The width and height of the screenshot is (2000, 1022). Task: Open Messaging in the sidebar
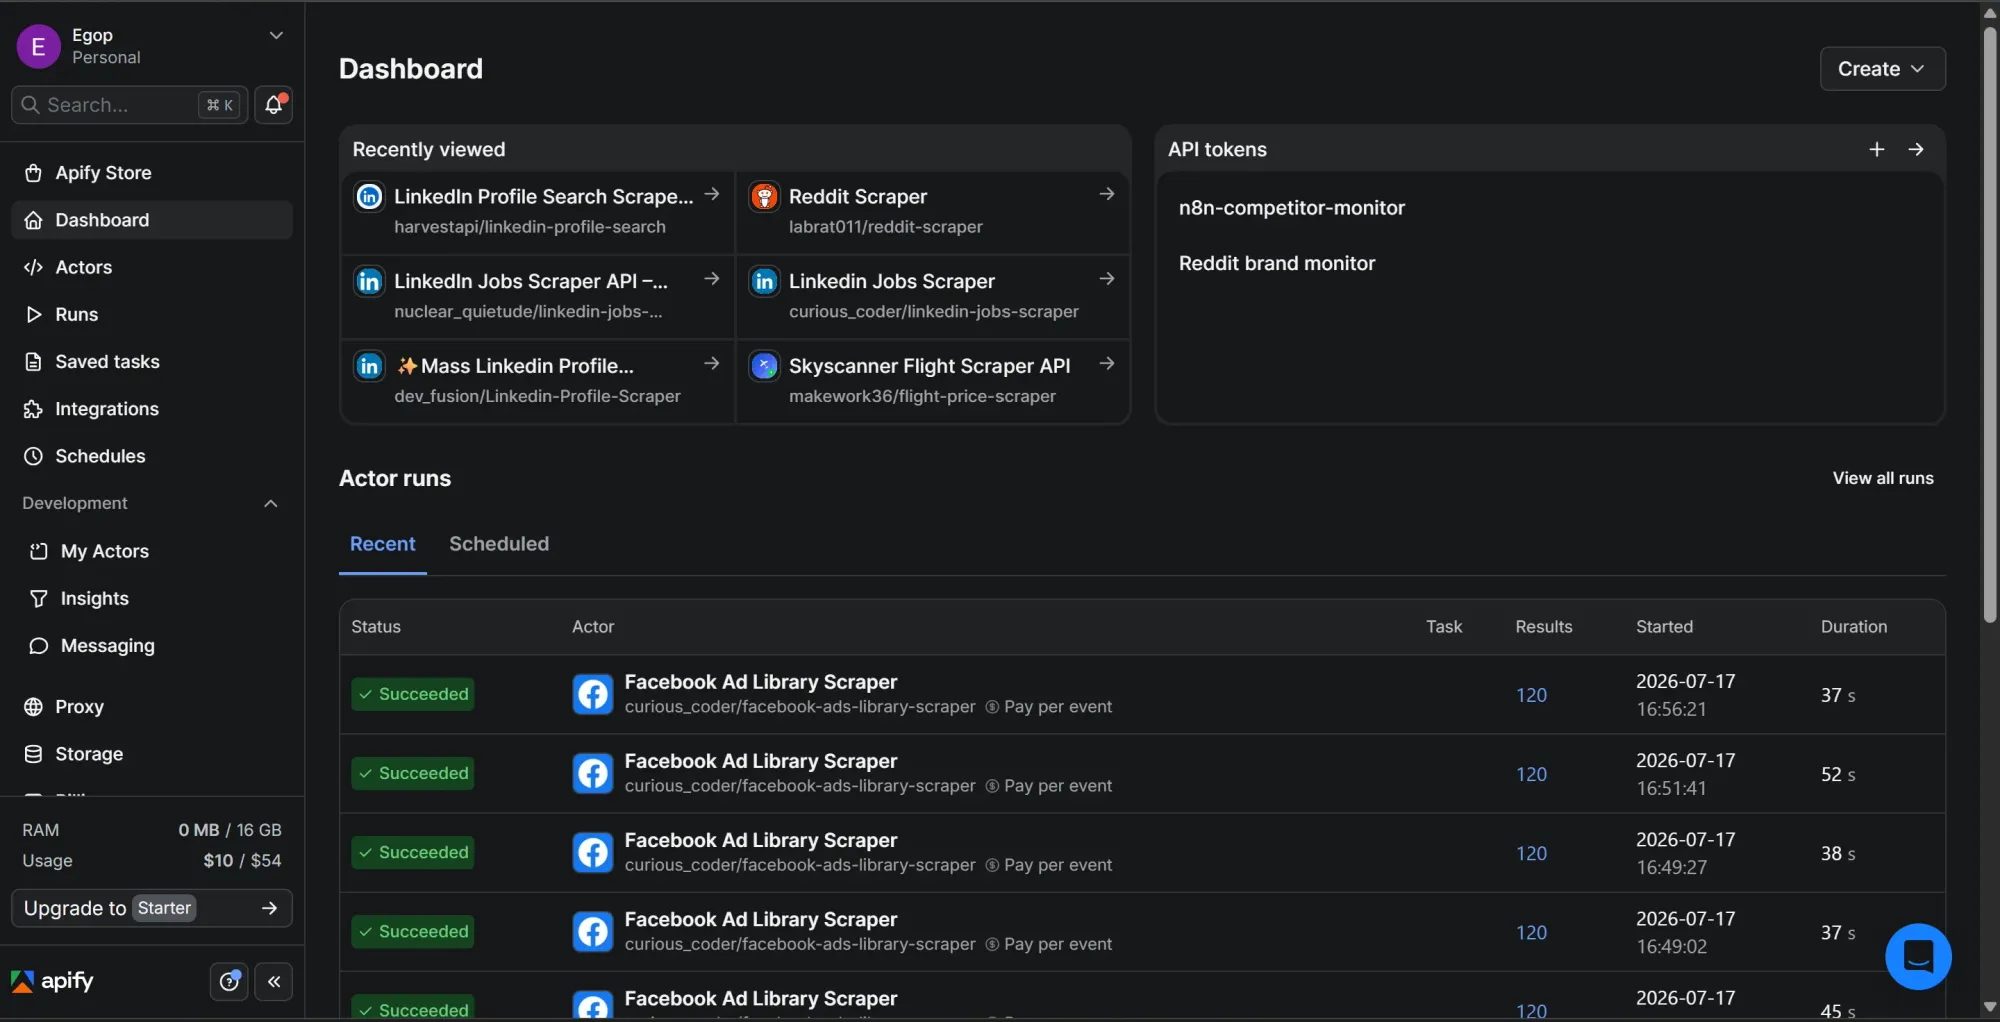click(152, 646)
